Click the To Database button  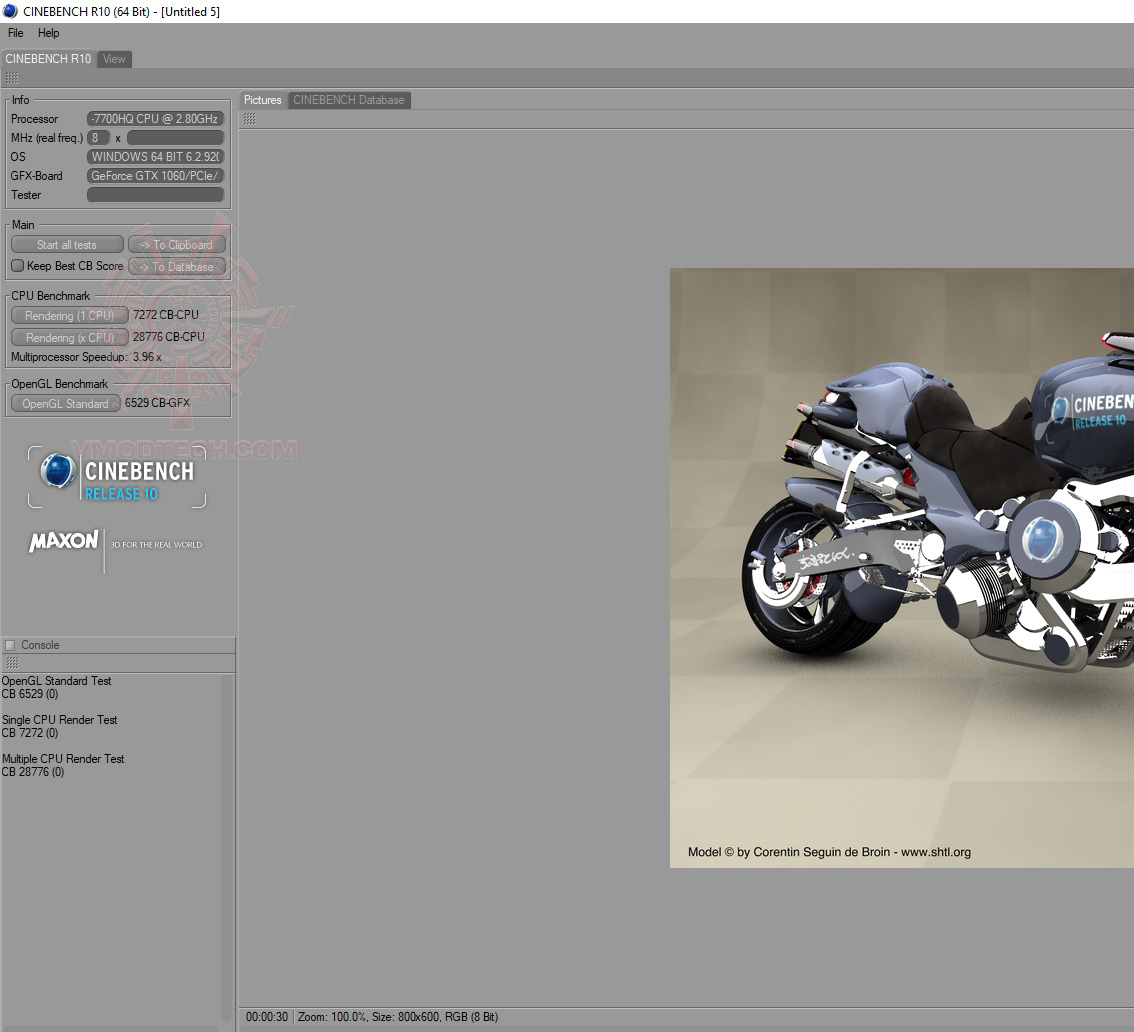[x=177, y=267]
